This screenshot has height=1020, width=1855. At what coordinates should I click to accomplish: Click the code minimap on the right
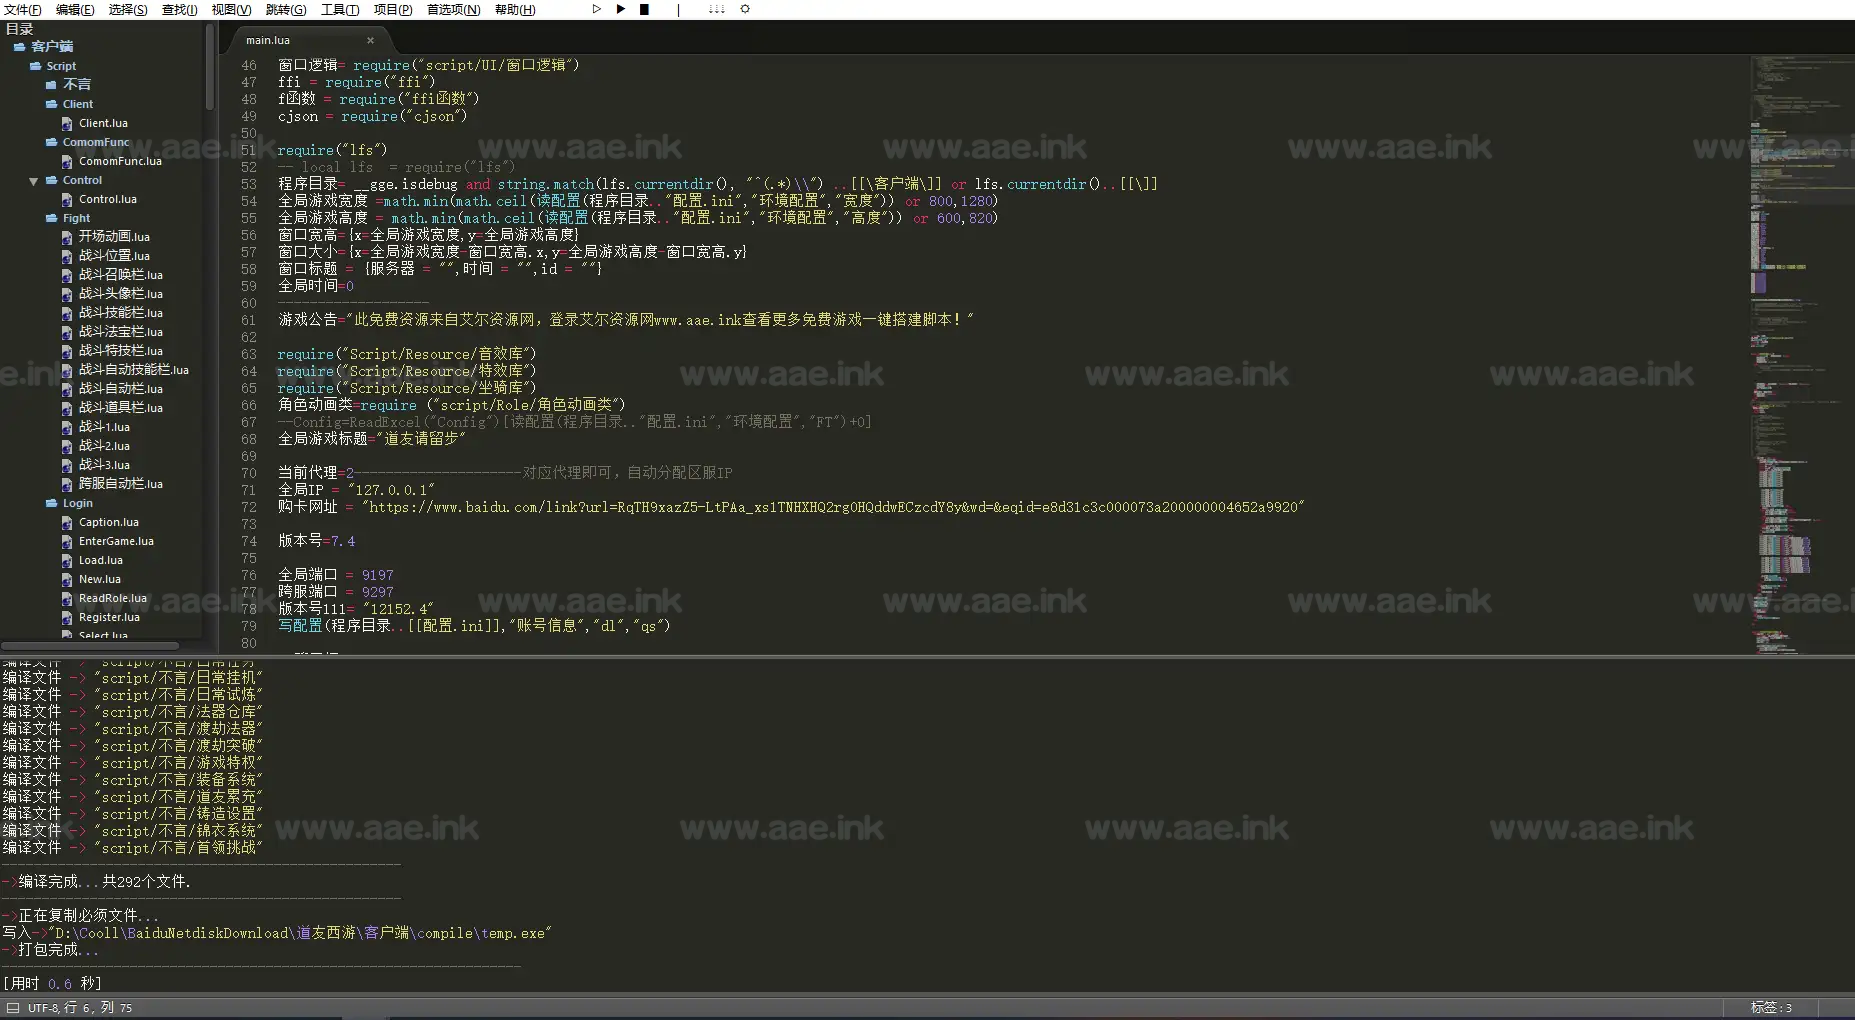[x=1800, y=355]
